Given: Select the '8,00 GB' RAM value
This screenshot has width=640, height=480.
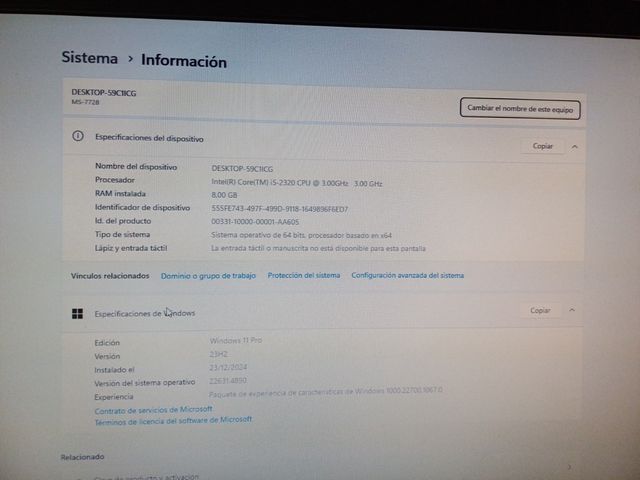Looking at the screenshot, I should point(224,195).
